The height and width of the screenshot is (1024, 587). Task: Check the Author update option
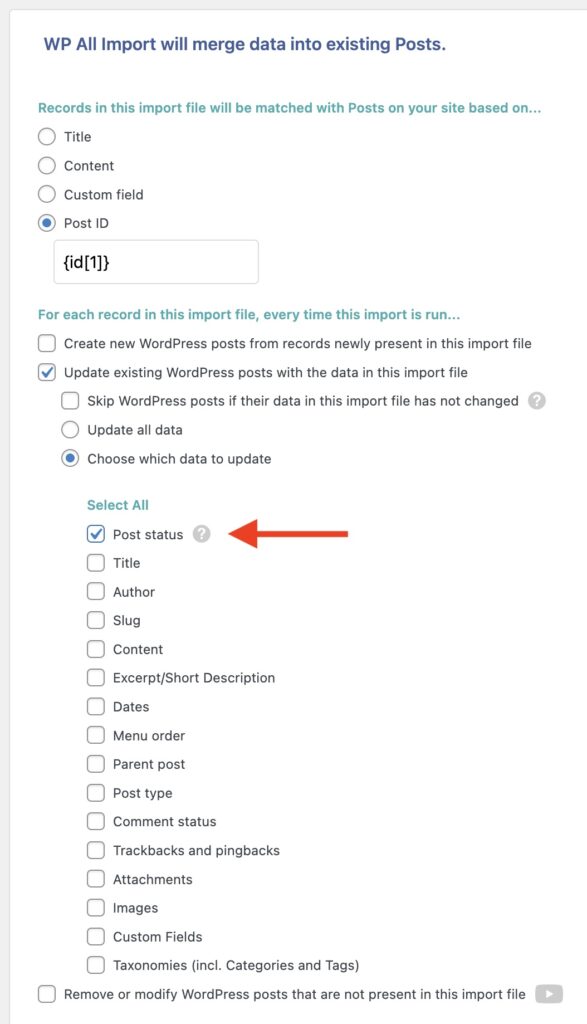pos(96,592)
